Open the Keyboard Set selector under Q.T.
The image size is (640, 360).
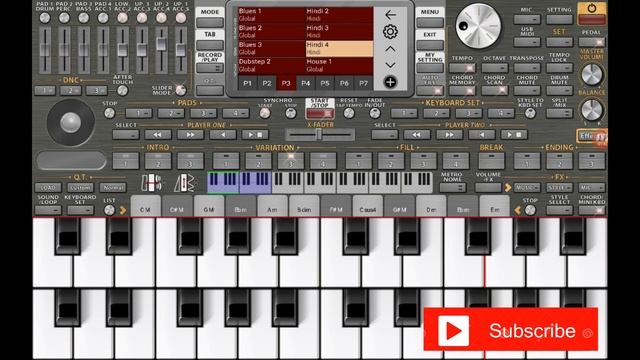click(80, 210)
